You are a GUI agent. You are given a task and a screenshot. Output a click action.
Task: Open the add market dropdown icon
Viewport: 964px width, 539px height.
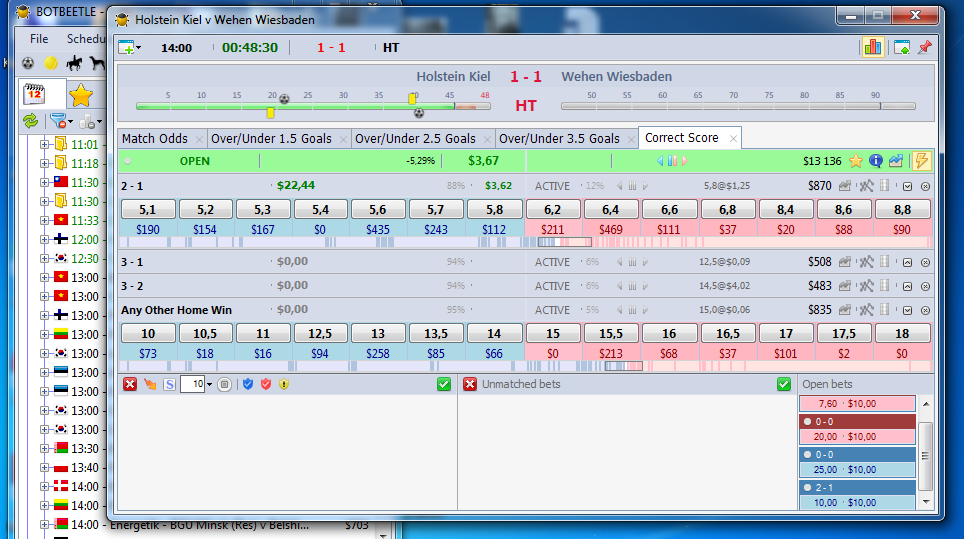129,47
